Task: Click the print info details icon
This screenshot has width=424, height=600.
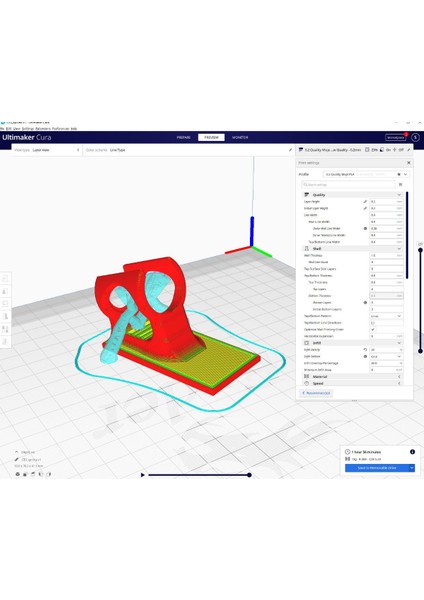Action: 412,452
